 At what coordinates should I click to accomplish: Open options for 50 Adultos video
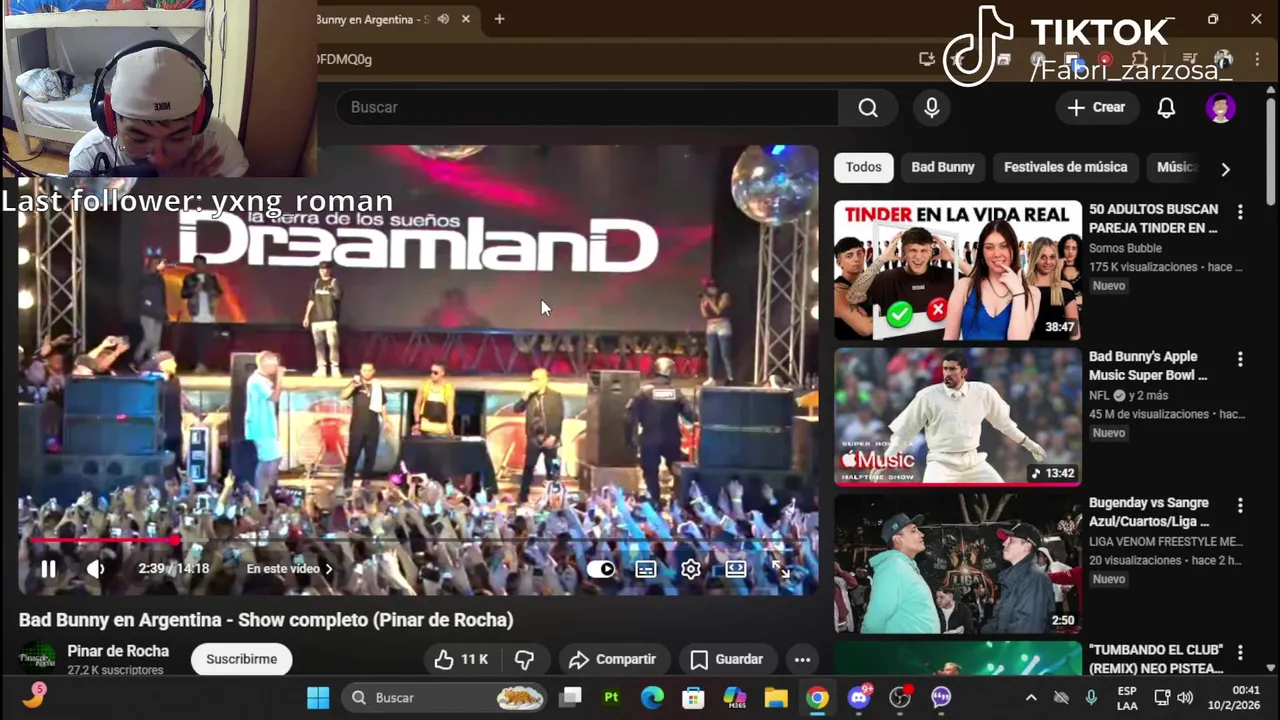click(1240, 212)
